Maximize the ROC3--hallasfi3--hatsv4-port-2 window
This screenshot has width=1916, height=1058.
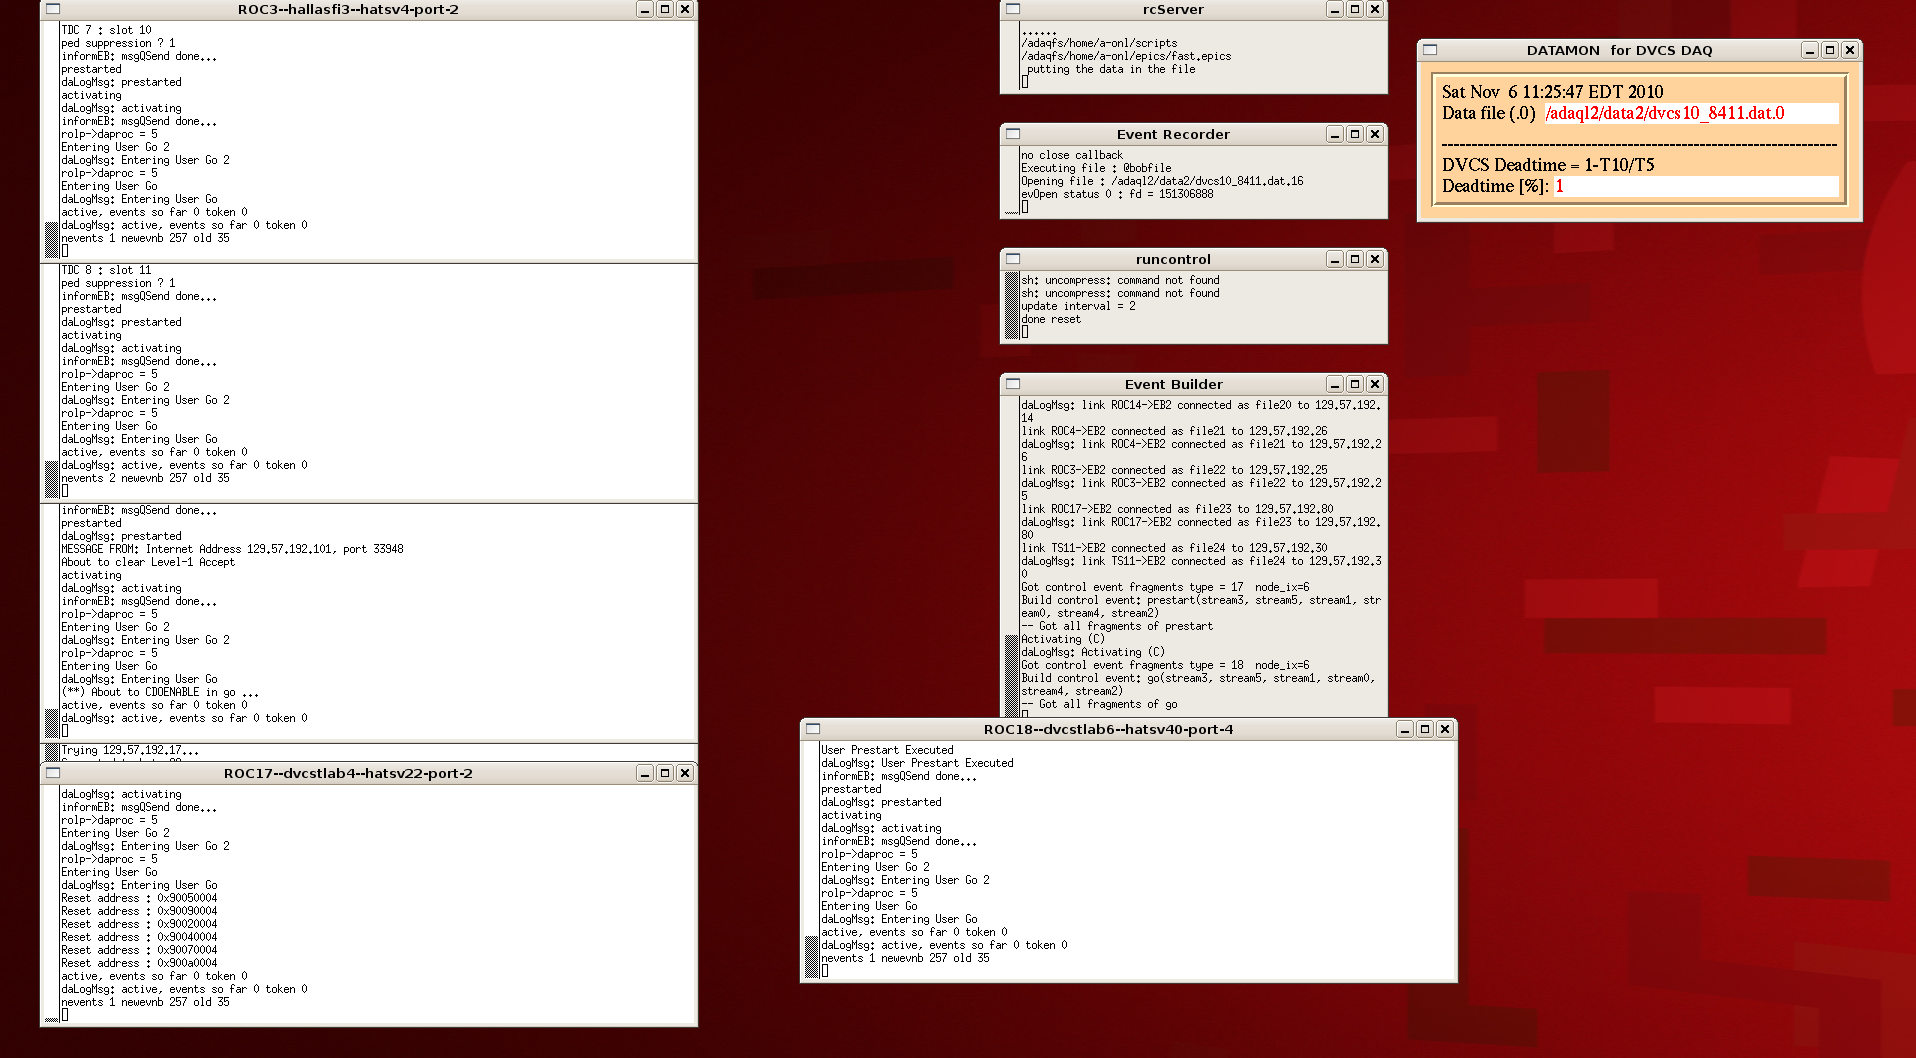click(665, 9)
